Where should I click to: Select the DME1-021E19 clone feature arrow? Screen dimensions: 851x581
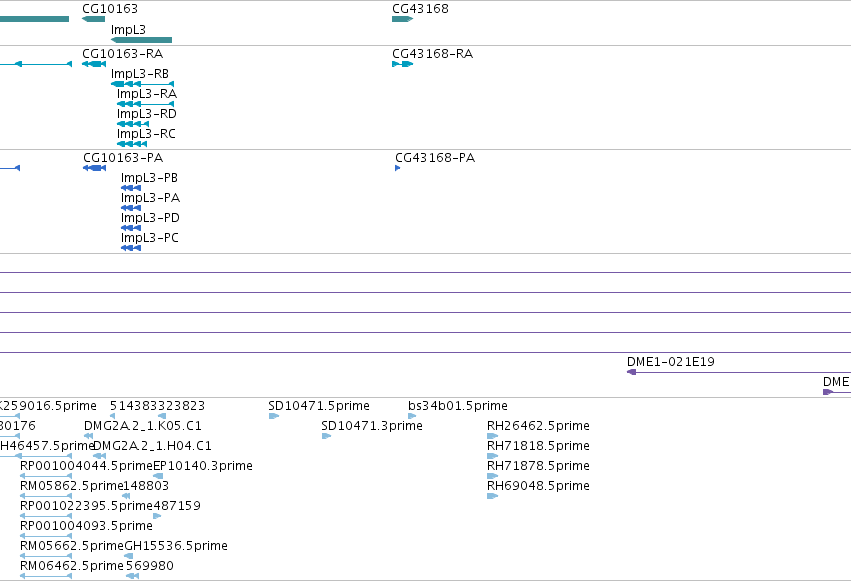(632, 372)
